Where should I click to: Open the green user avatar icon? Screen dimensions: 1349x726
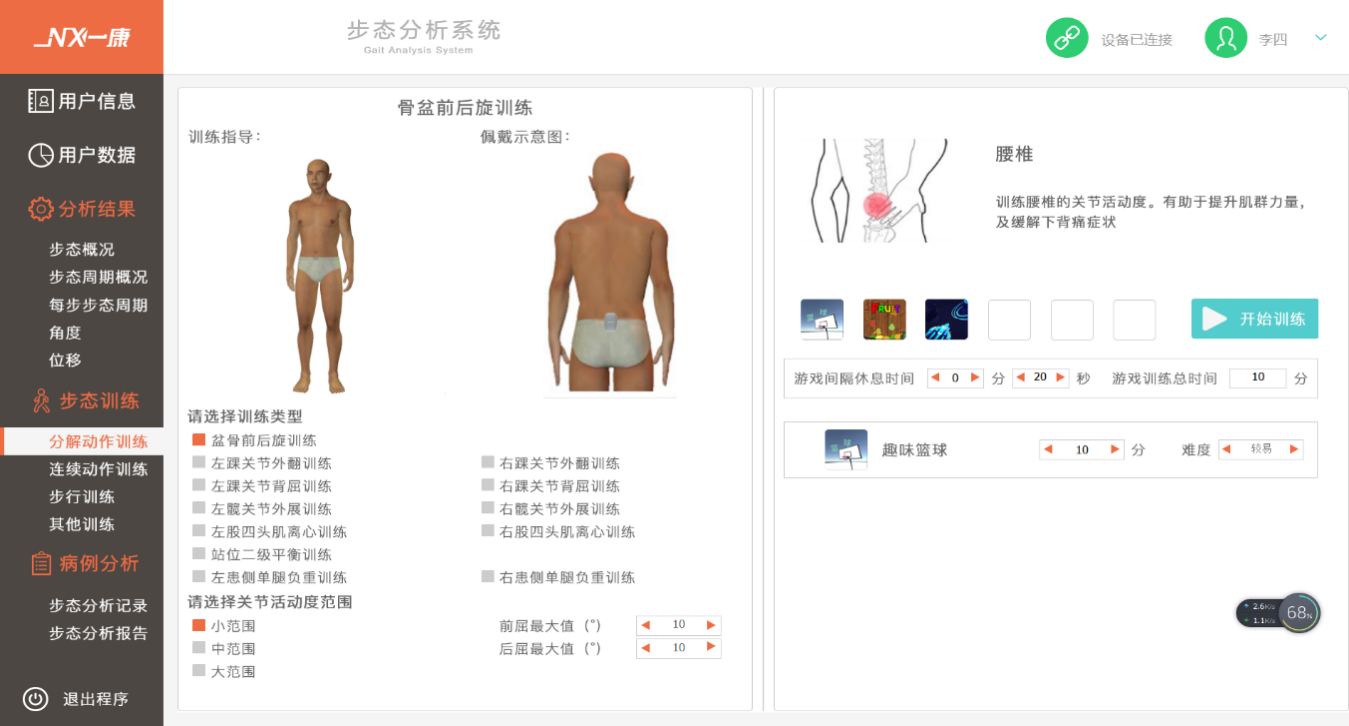pos(1226,38)
